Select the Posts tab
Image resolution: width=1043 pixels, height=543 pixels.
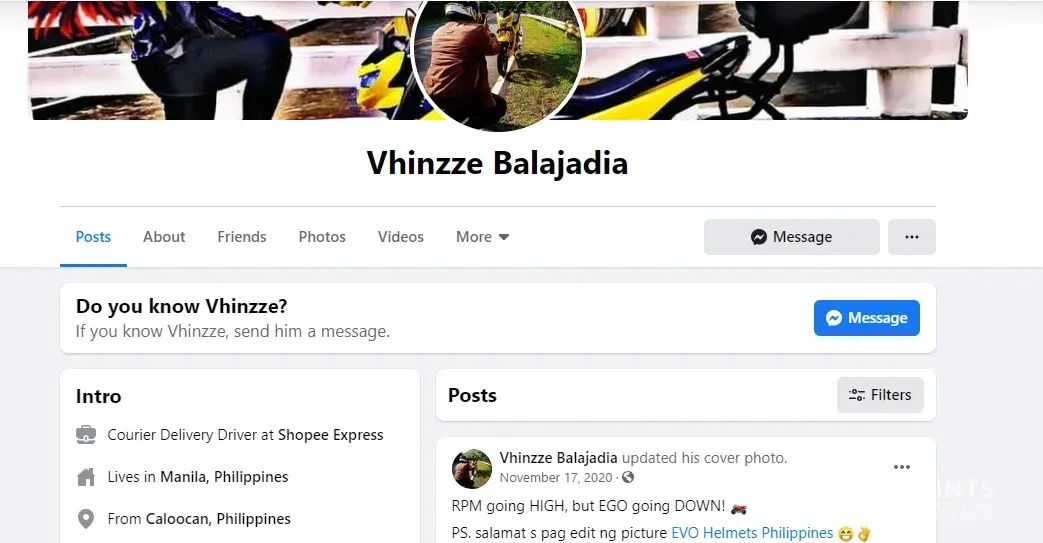tap(93, 237)
